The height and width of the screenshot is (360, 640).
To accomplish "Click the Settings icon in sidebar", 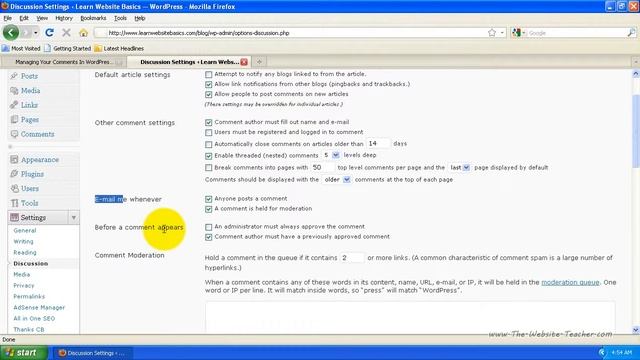I will pyautogui.click(x=14, y=218).
